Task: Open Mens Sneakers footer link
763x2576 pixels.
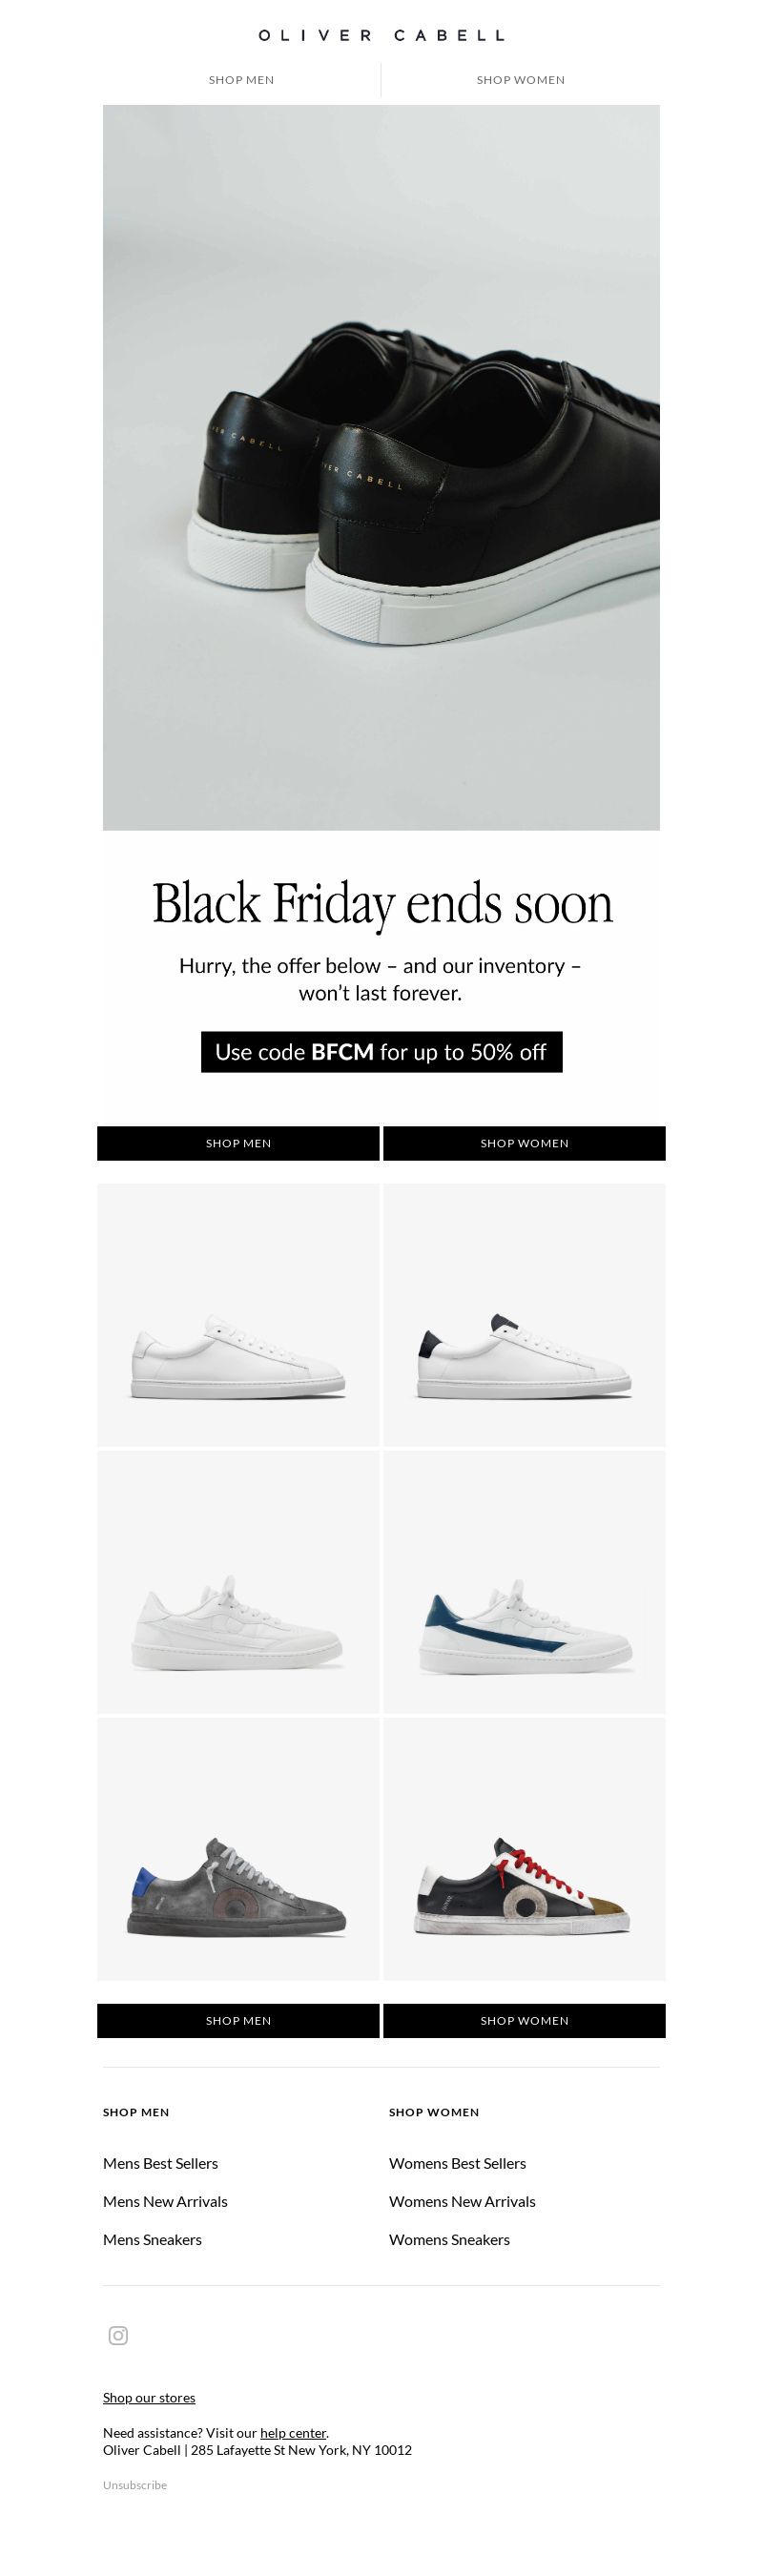Action: [152, 2239]
